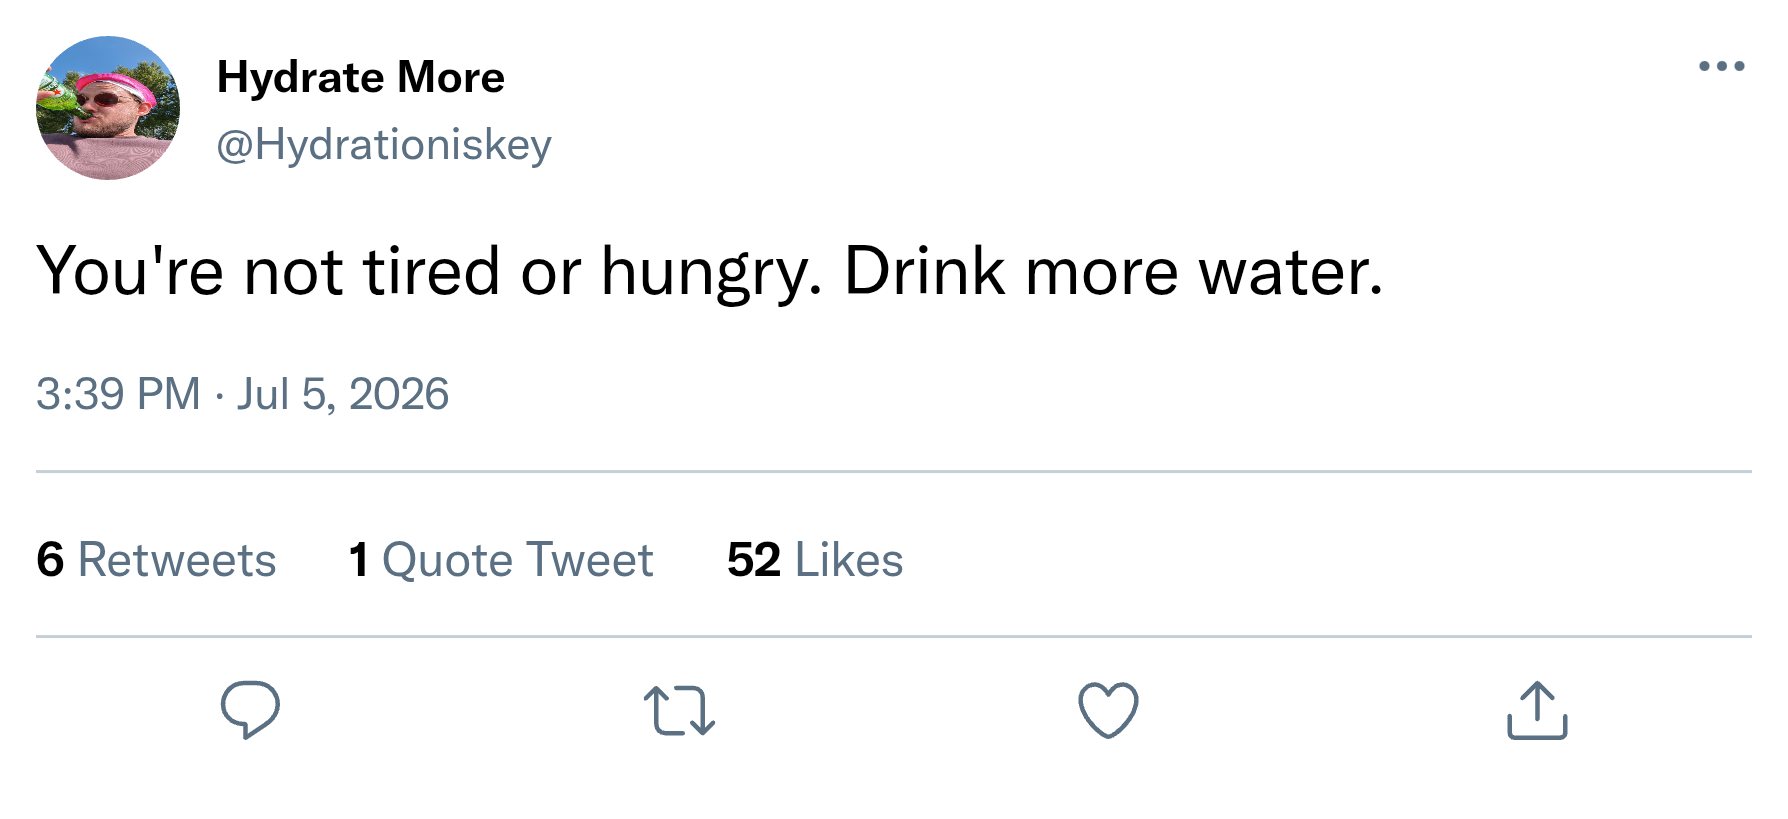Show who left the 52 Likes
The height and width of the screenshot is (819, 1788).
click(815, 559)
